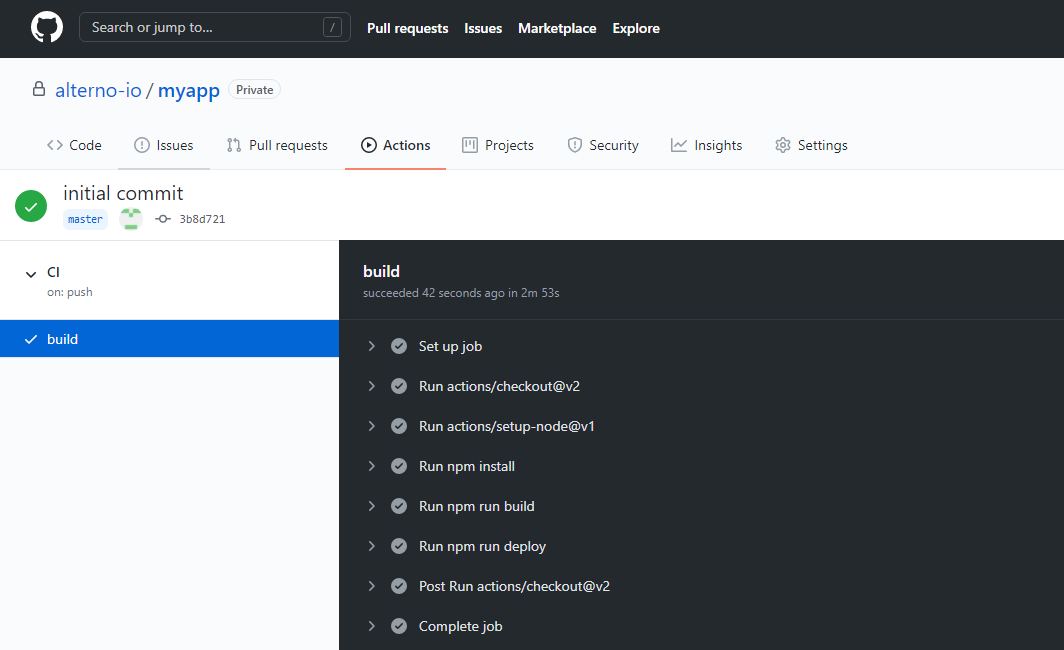Image resolution: width=1064 pixels, height=650 pixels.
Task: Expand the Run actions/setup-node@v1 step
Action: tap(371, 426)
